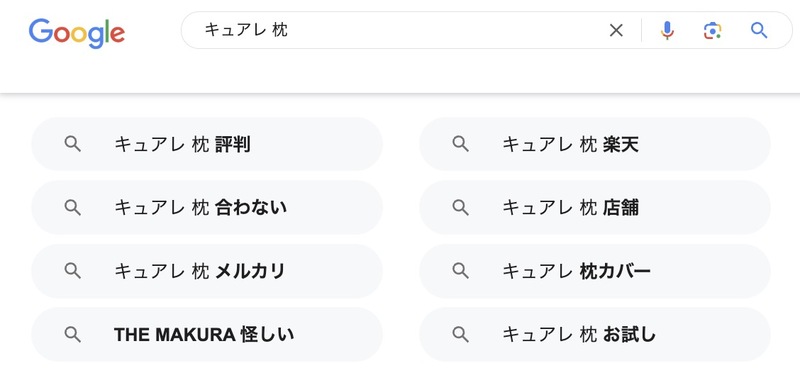Choose suggestion キュアレ 枕 店舗
Viewport: 800px width, 390px height.
point(594,207)
